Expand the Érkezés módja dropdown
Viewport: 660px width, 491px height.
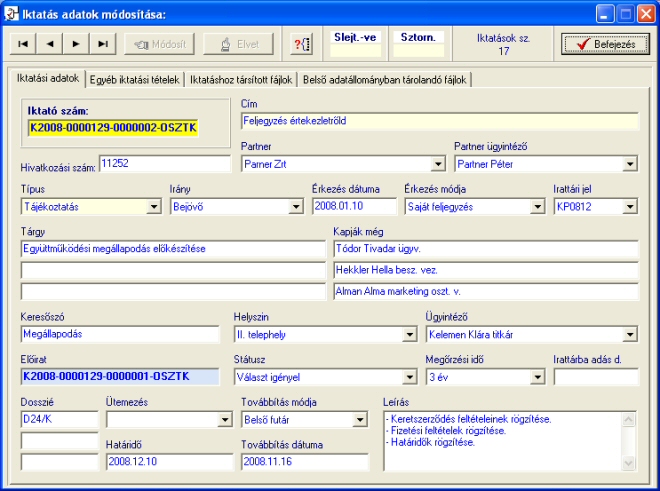[538, 207]
